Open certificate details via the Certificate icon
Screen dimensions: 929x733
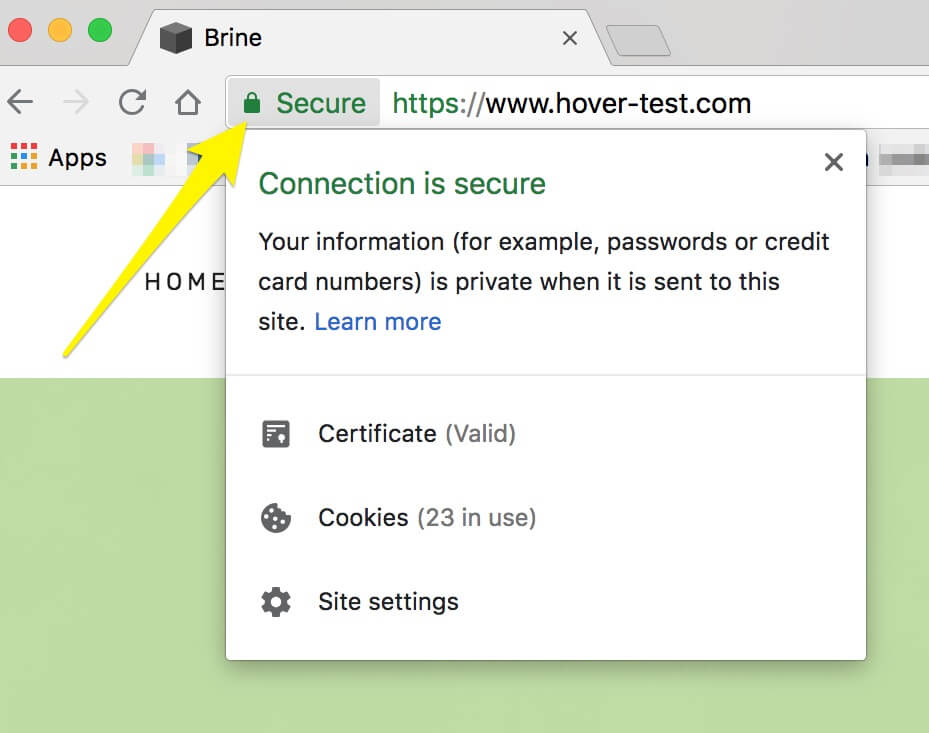[274, 433]
